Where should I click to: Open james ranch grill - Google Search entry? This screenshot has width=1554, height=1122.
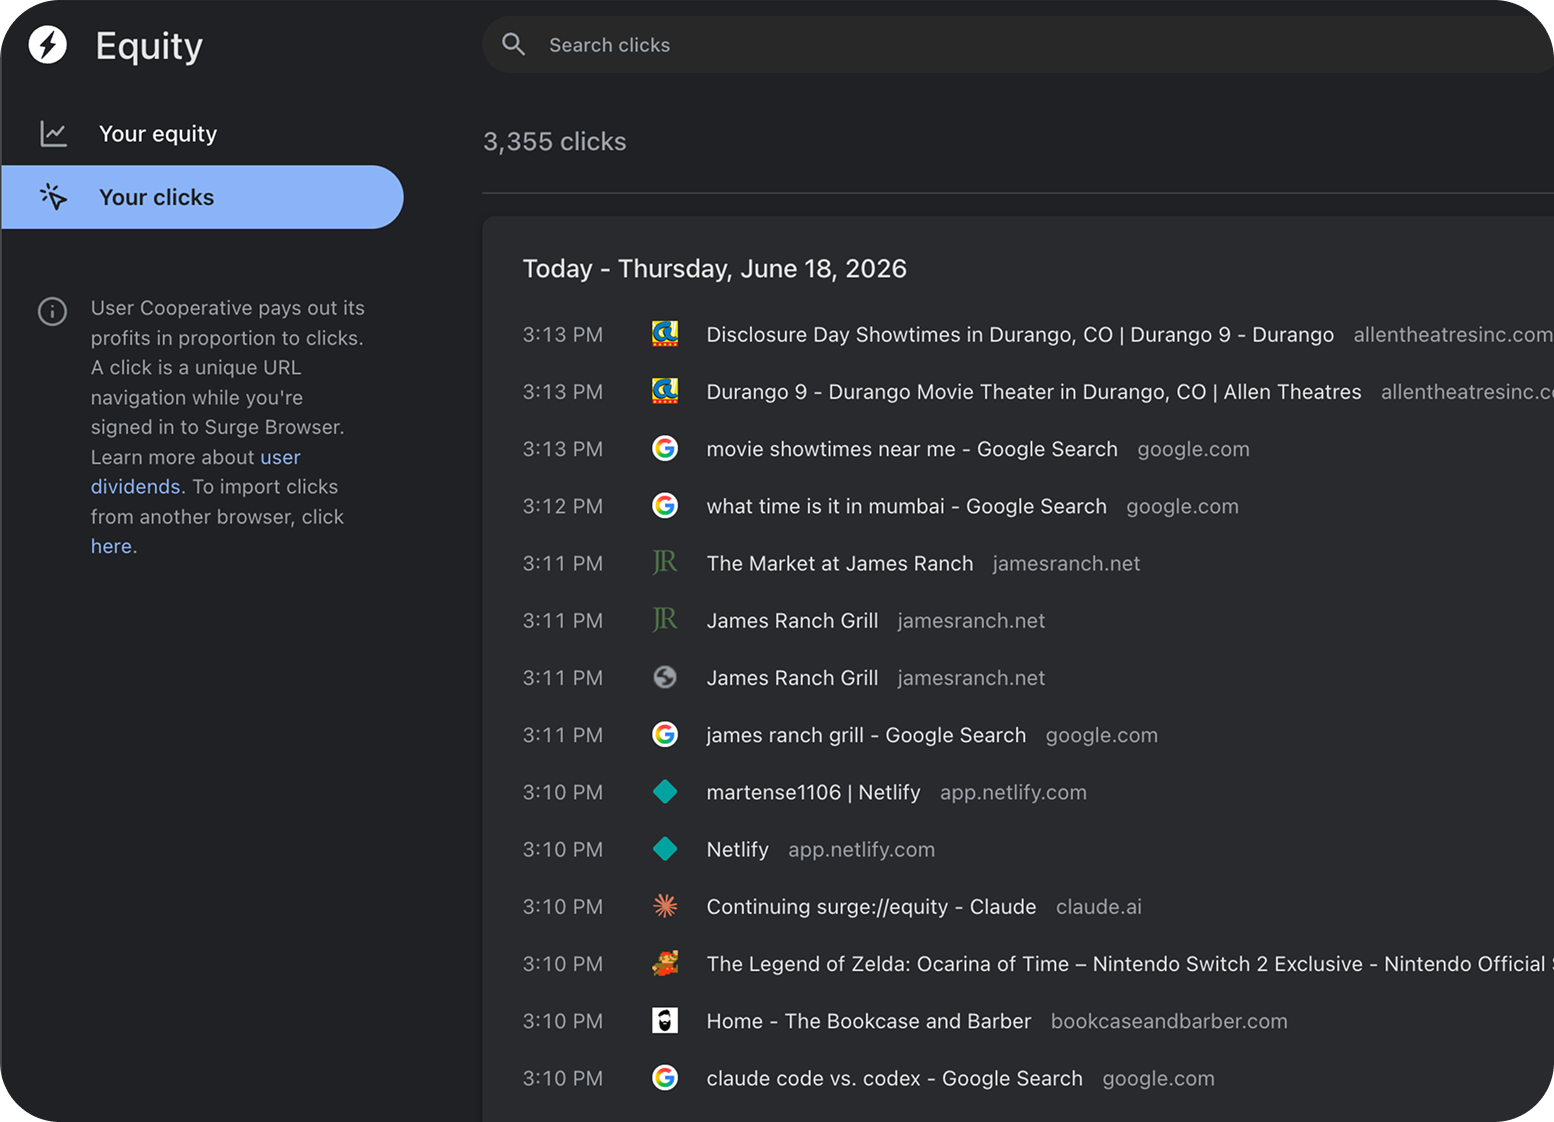(866, 736)
